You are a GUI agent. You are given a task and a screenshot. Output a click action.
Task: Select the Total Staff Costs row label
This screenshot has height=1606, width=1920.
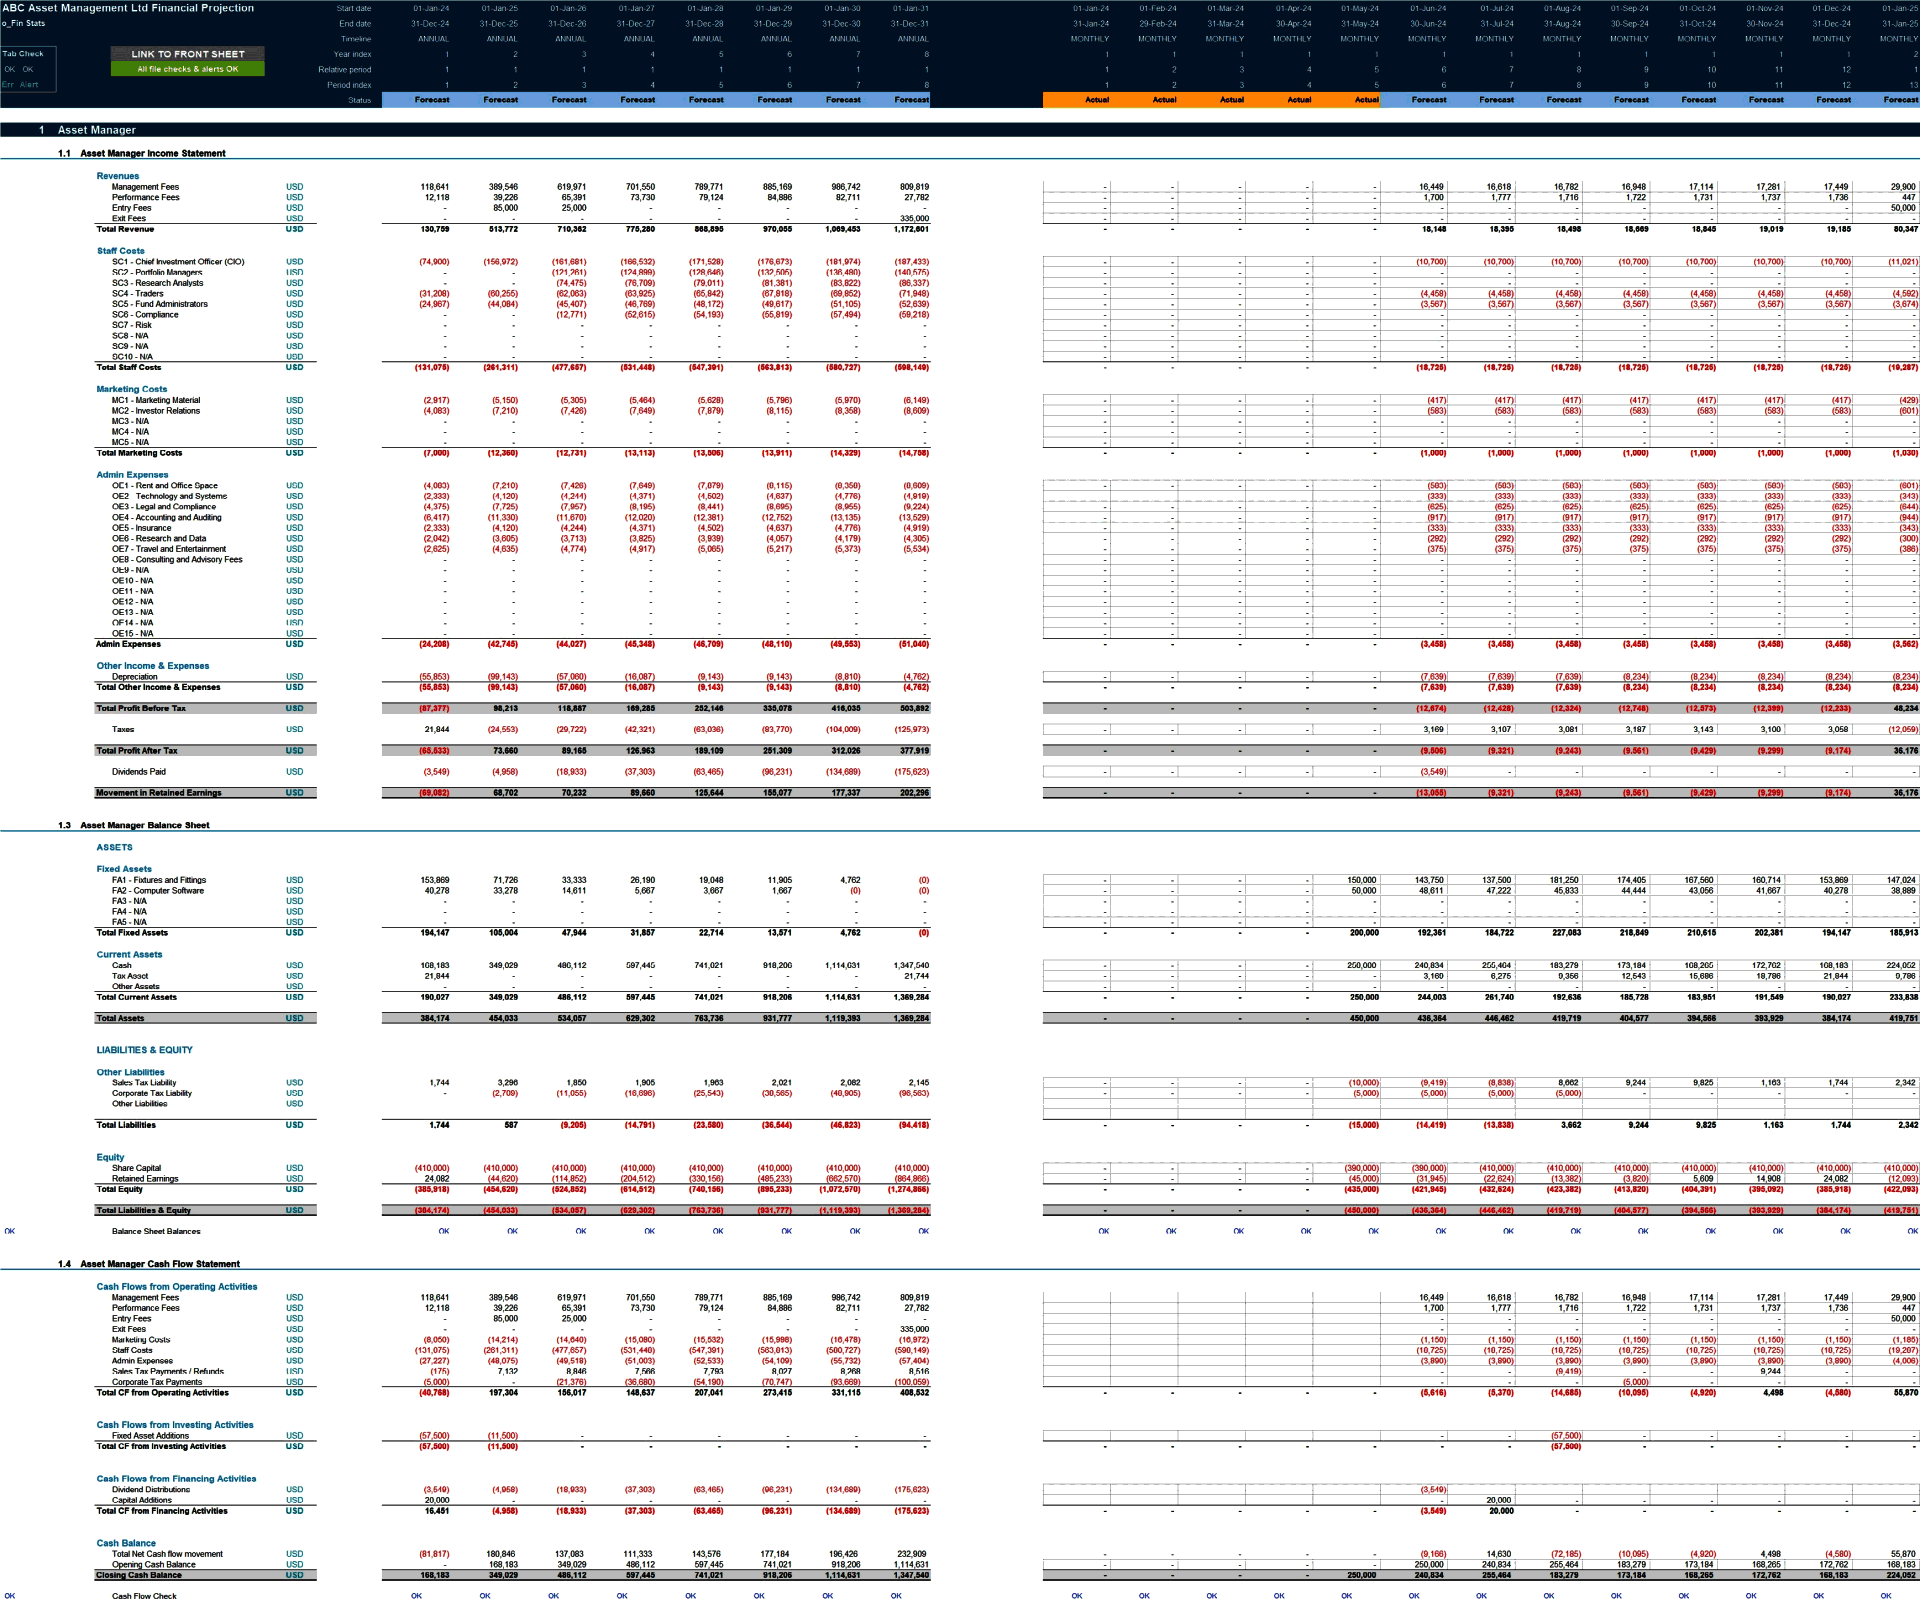[128, 367]
